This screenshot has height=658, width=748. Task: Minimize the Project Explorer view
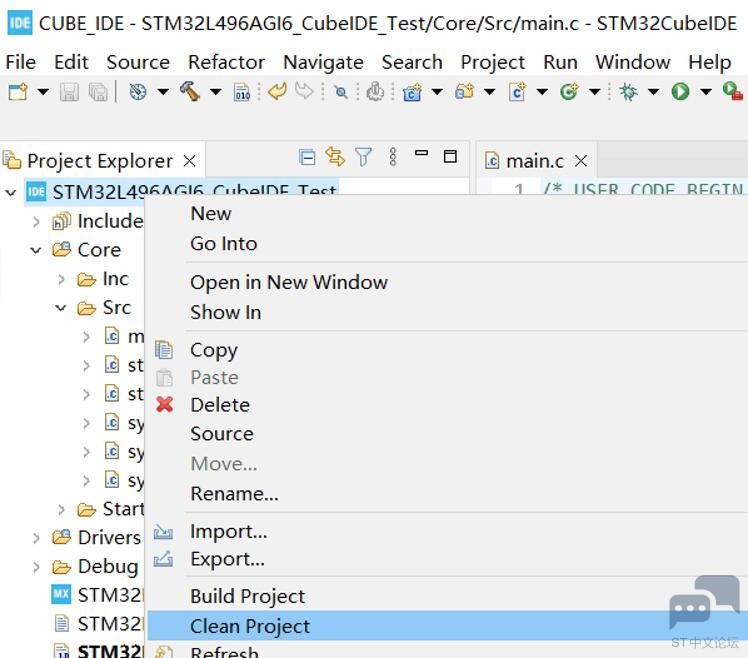point(422,153)
